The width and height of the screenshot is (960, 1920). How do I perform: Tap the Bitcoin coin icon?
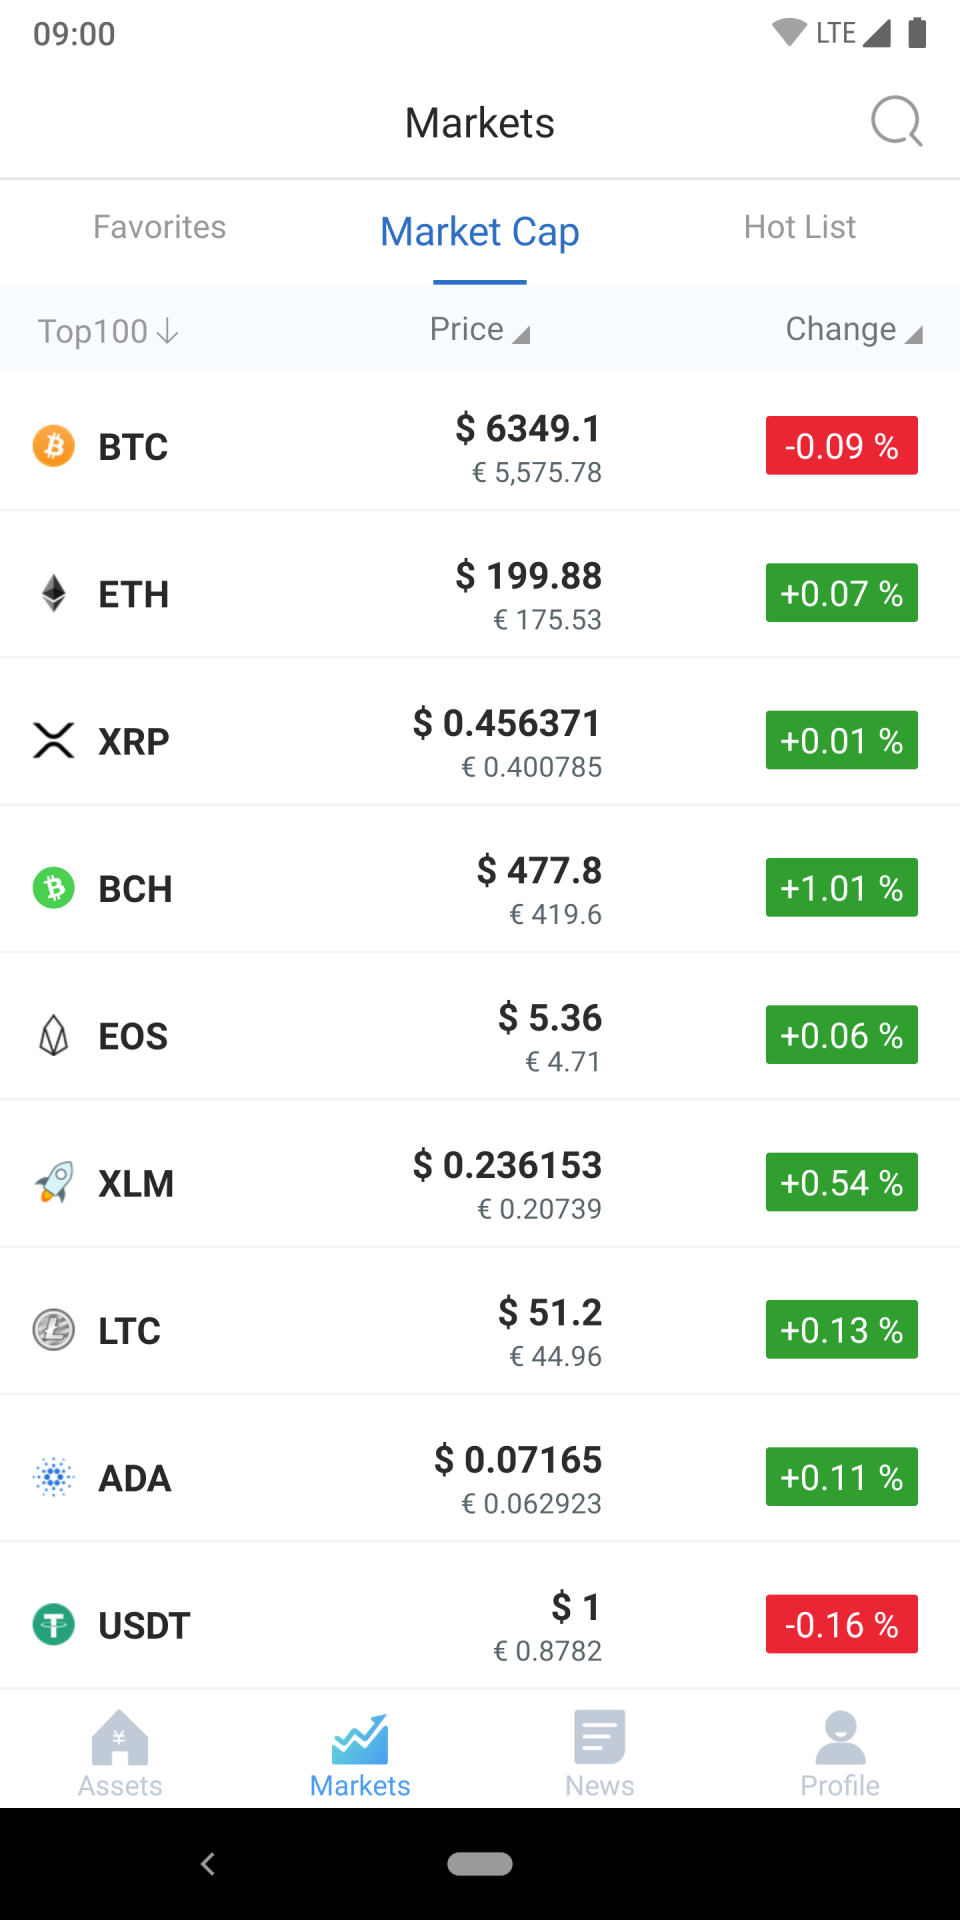point(54,446)
